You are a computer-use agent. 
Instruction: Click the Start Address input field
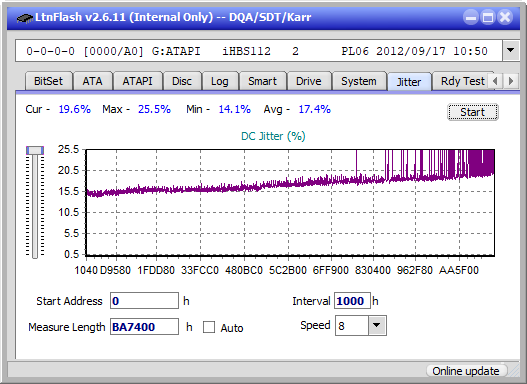tap(145, 301)
